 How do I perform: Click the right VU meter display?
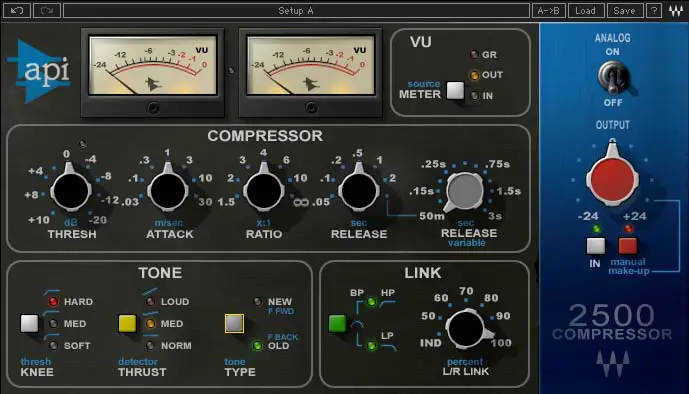311,65
